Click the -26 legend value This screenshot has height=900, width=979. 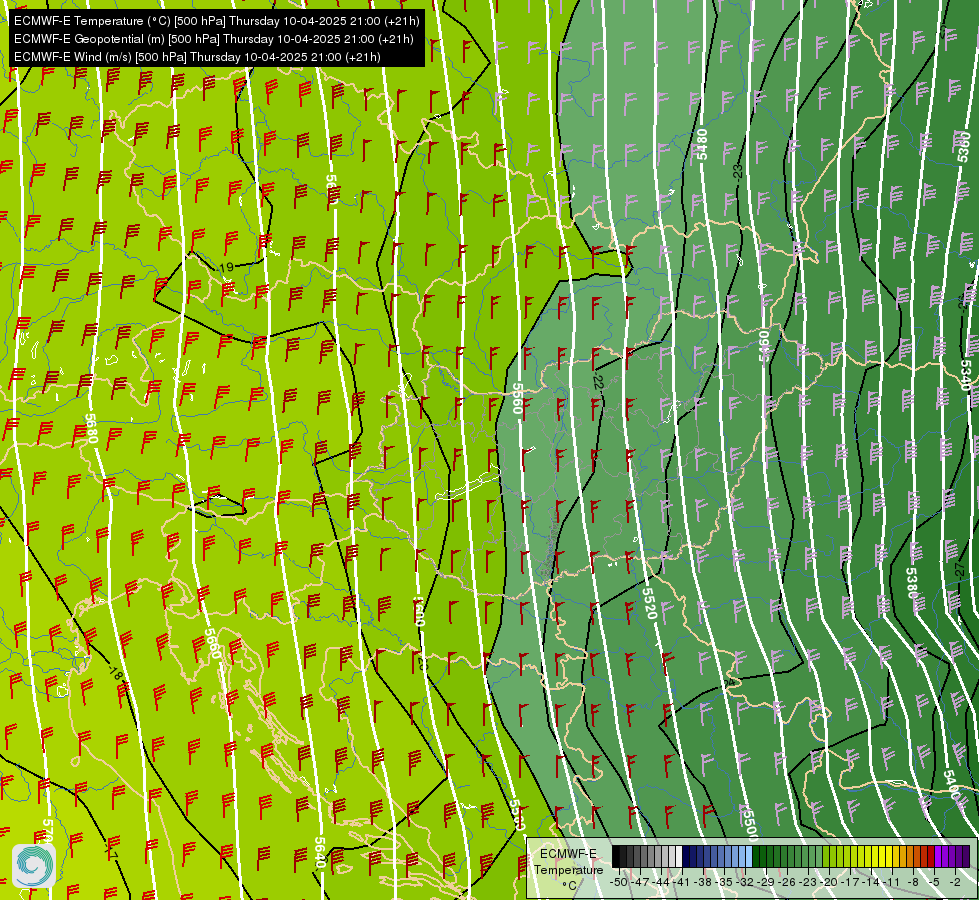[x=789, y=882]
